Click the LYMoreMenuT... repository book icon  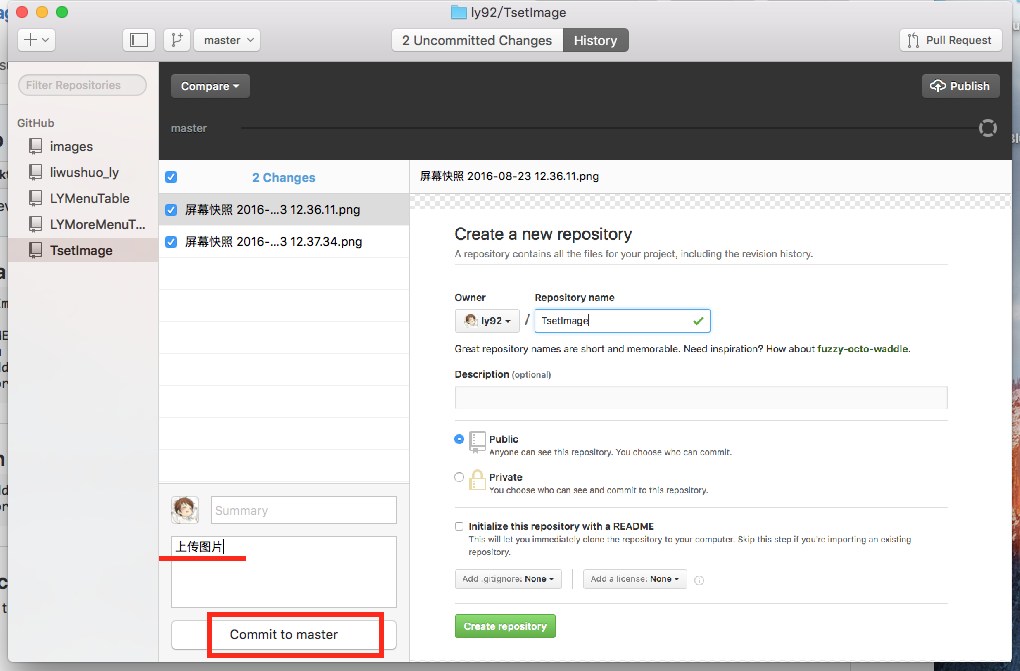point(36,225)
